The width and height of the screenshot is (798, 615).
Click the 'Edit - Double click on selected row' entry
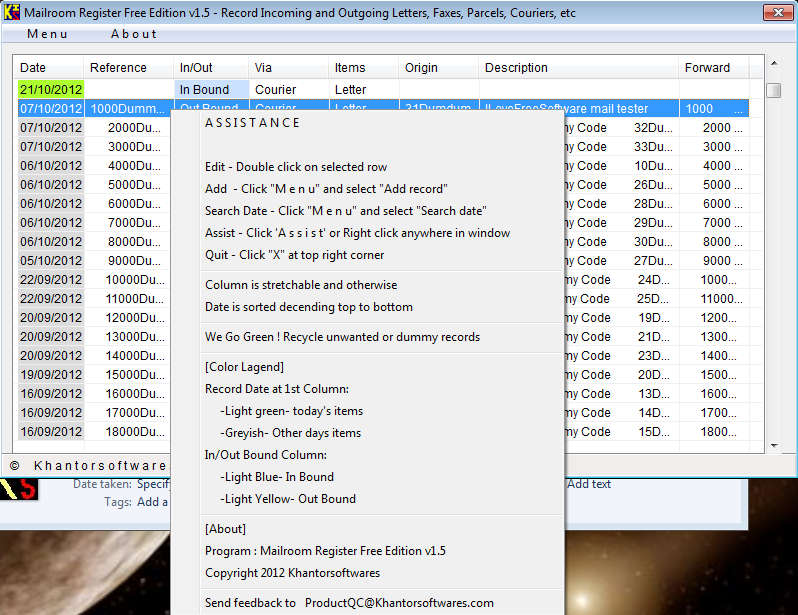[x=296, y=167]
